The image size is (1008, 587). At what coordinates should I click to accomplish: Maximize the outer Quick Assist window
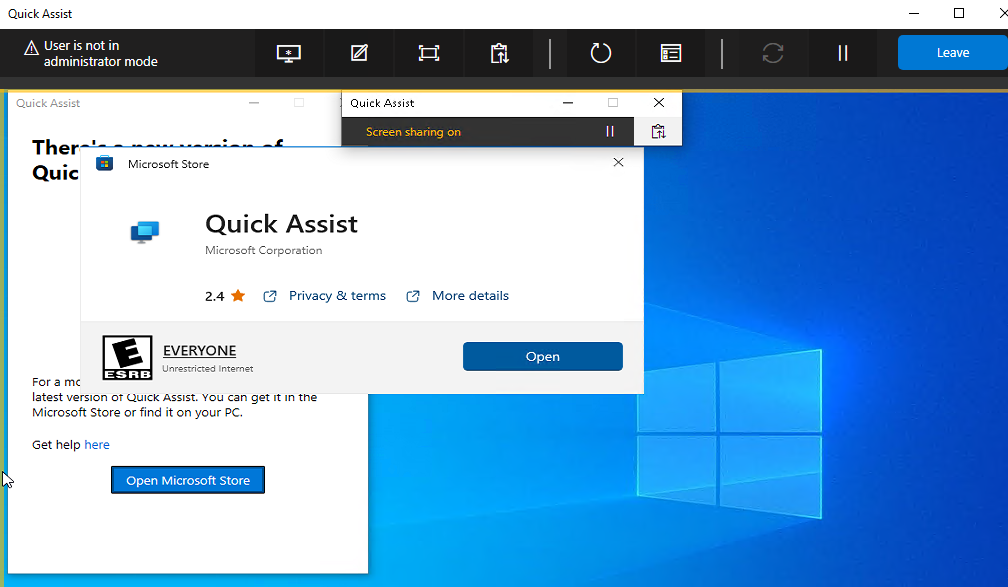[x=958, y=14]
